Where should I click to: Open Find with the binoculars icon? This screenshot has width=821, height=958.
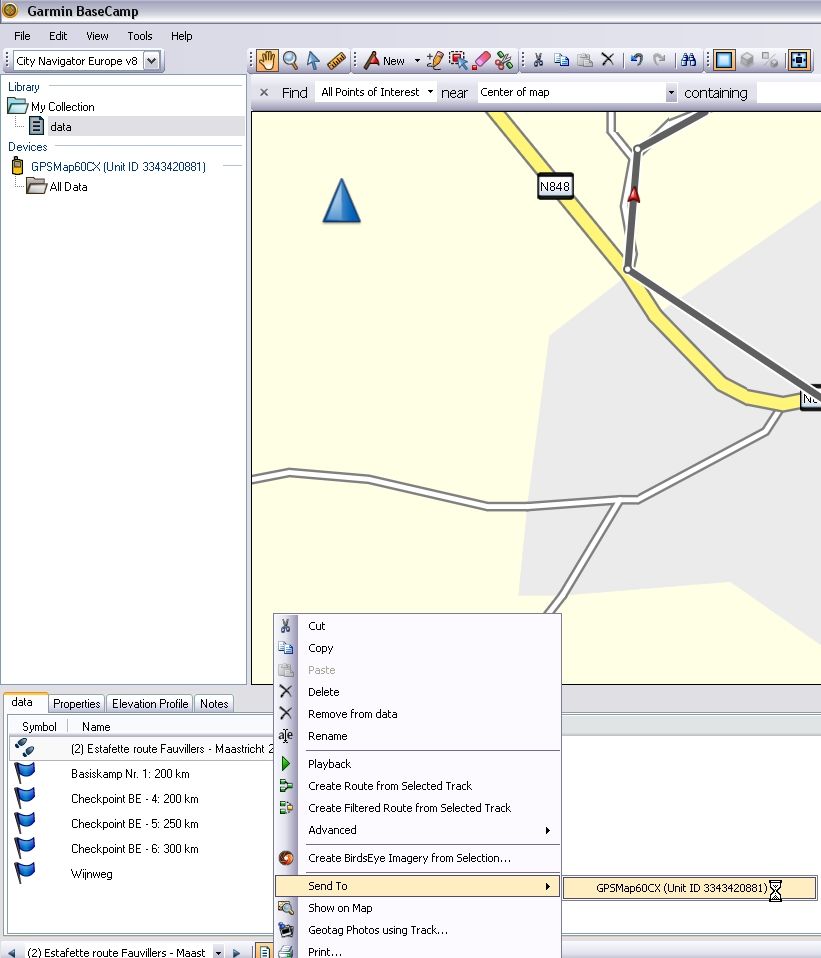[x=688, y=60]
